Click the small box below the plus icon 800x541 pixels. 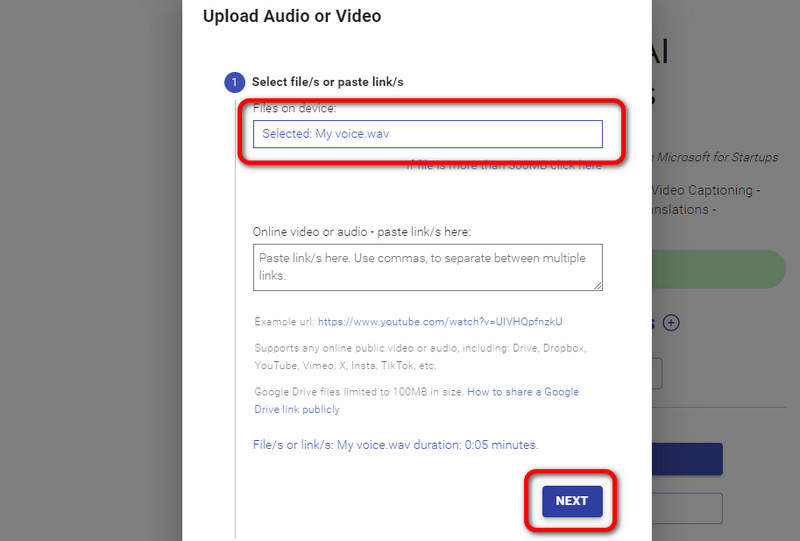point(657,374)
